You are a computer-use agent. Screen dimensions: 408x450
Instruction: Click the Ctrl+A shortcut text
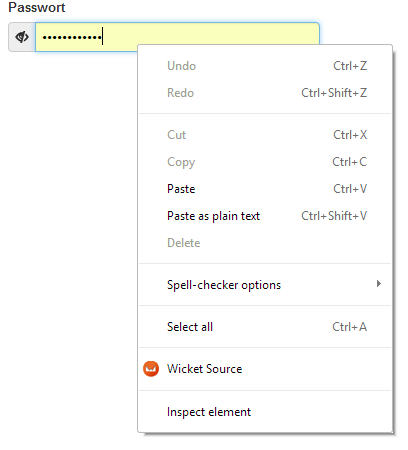pos(350,327)
